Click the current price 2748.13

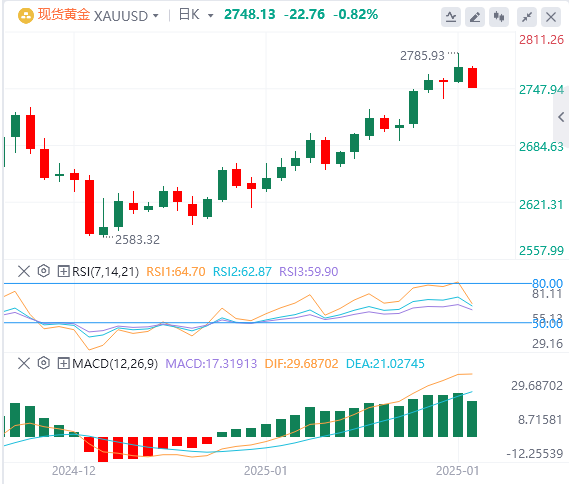(x=250, y=15)
